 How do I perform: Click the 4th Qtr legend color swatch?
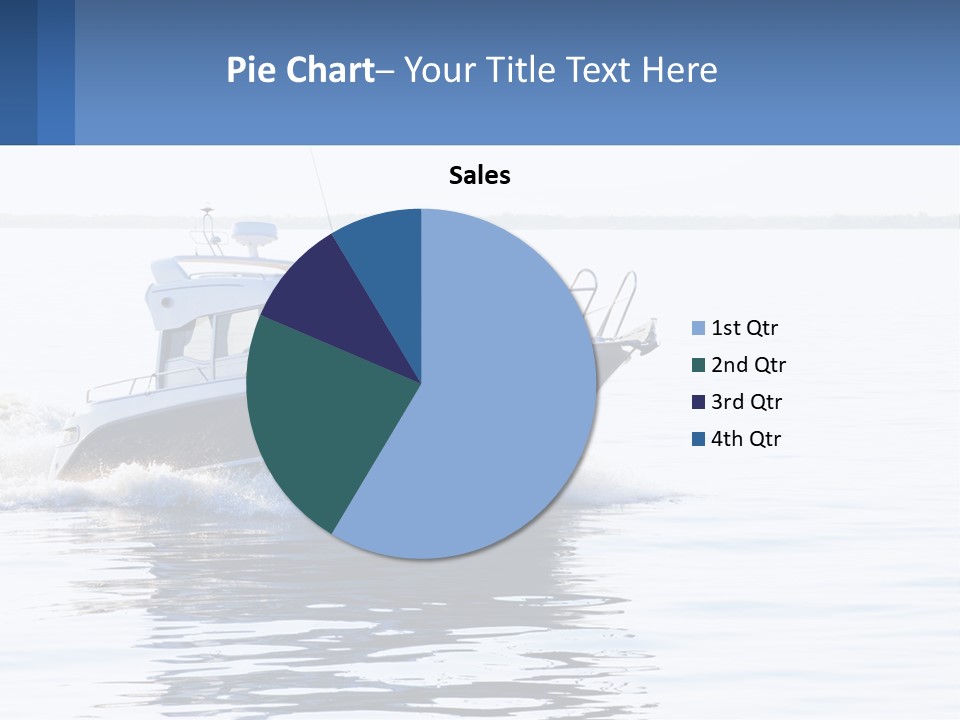(x=699, y=439)
